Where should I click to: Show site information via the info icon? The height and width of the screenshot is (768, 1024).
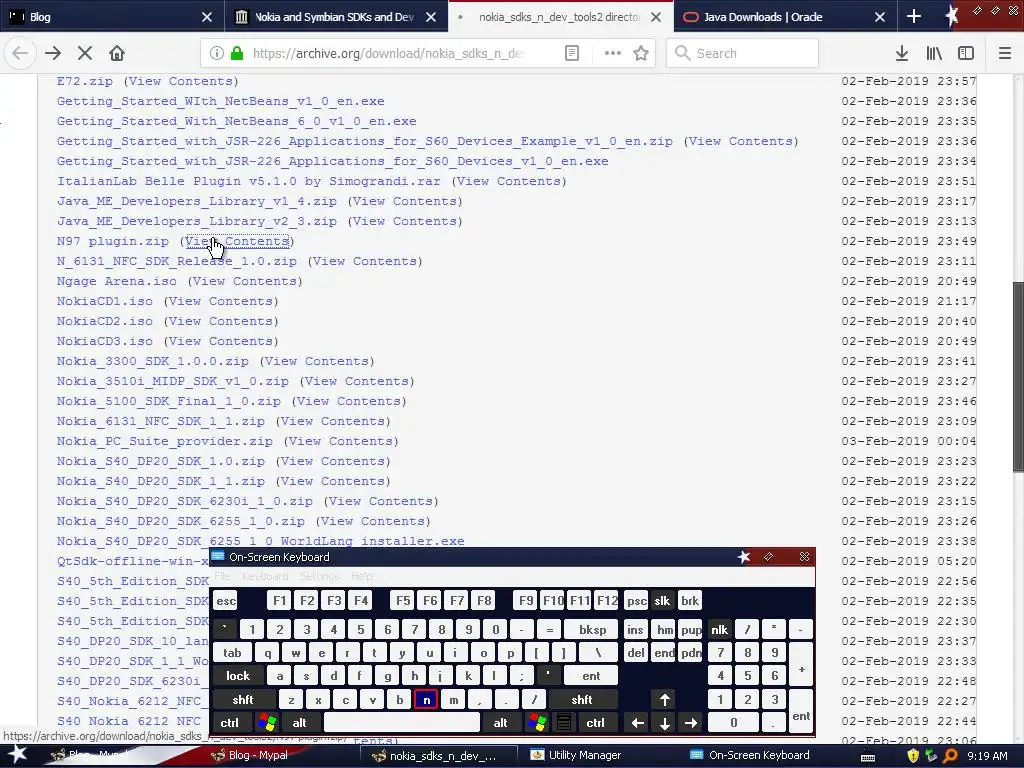tap(217, 54)
